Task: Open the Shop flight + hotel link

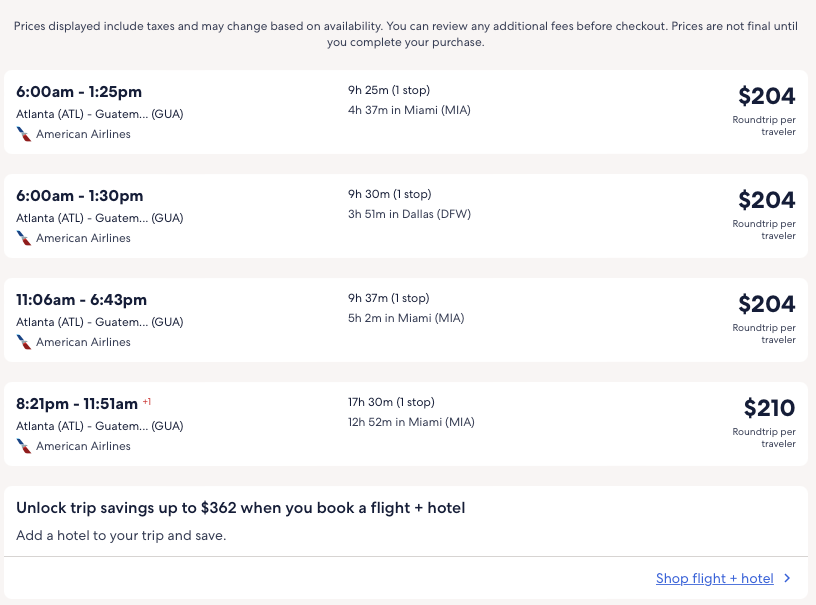Action: (x=714, y=578)
